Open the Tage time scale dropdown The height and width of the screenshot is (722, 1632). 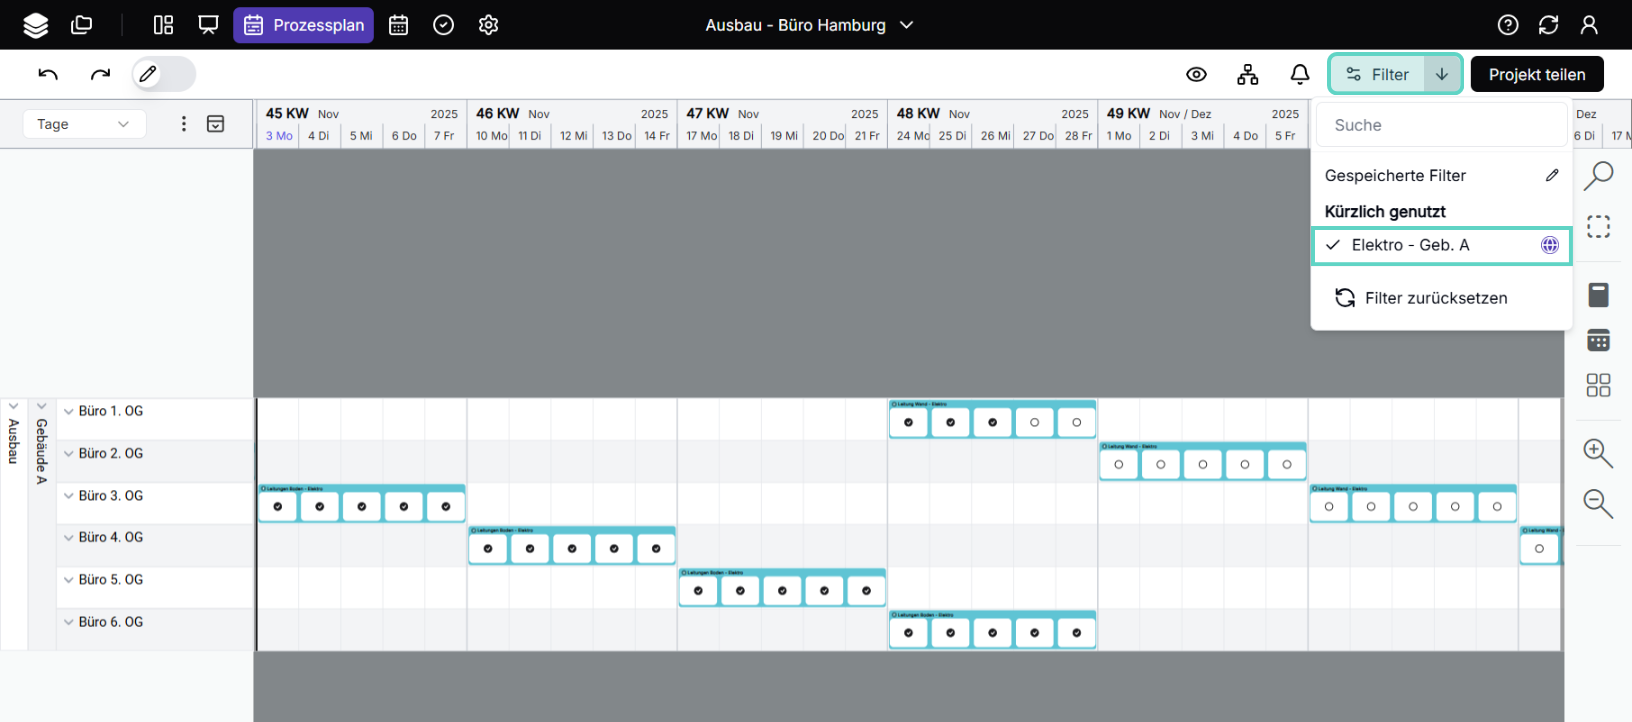[x=84, y=124]
